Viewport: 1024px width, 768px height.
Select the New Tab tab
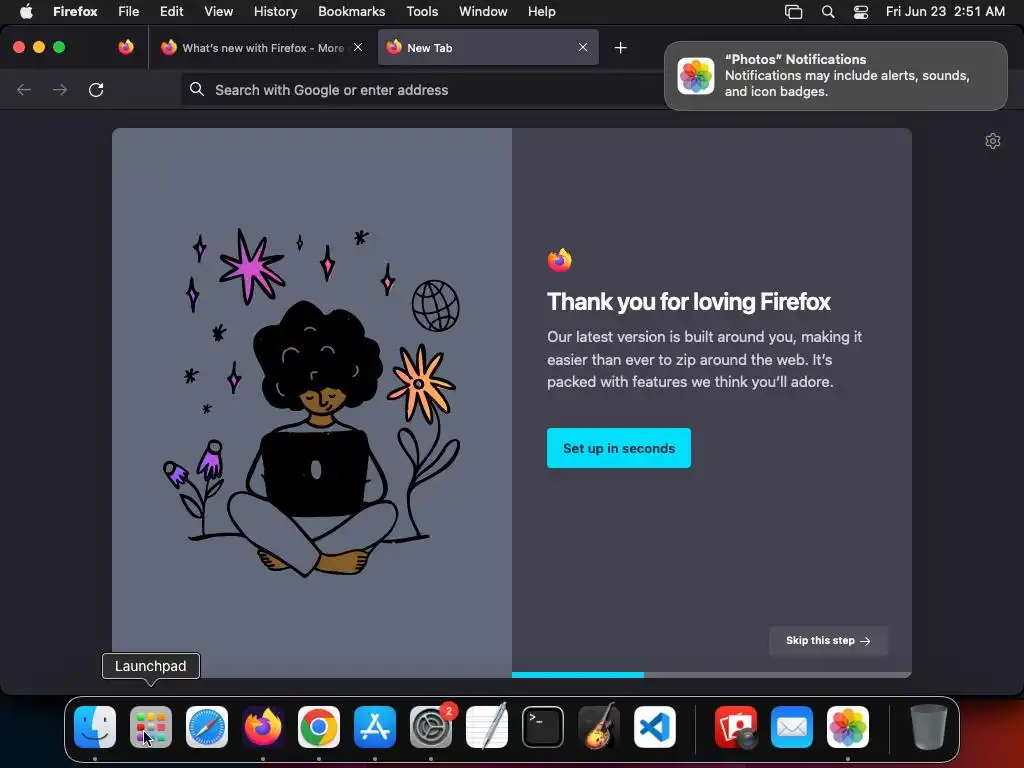click(x=487, y=47)
